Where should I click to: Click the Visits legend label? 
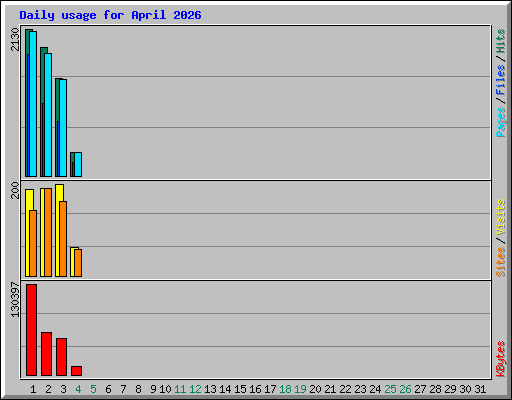[x=501, y=217]
